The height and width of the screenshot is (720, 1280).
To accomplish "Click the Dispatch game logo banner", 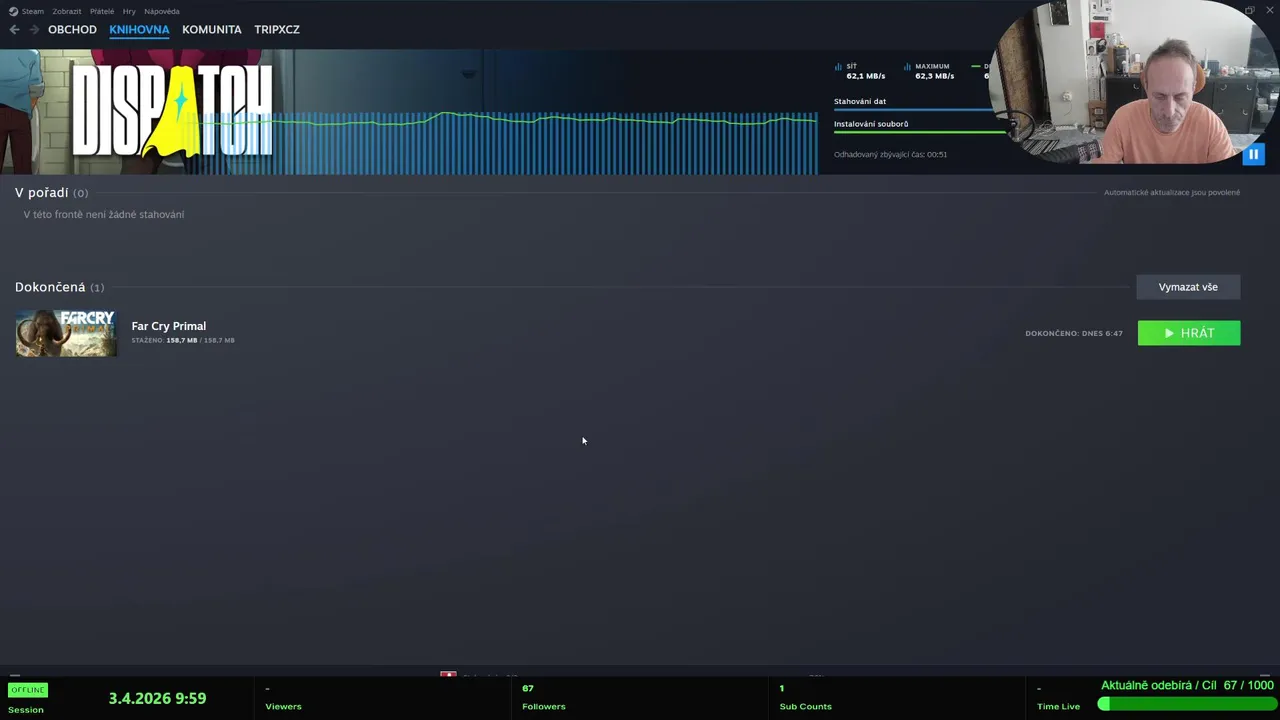I will [172, 111].
